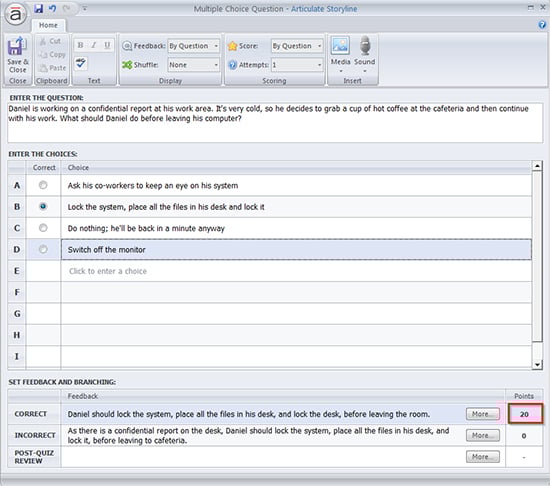Click the Attempts icon

click(232, 65)
